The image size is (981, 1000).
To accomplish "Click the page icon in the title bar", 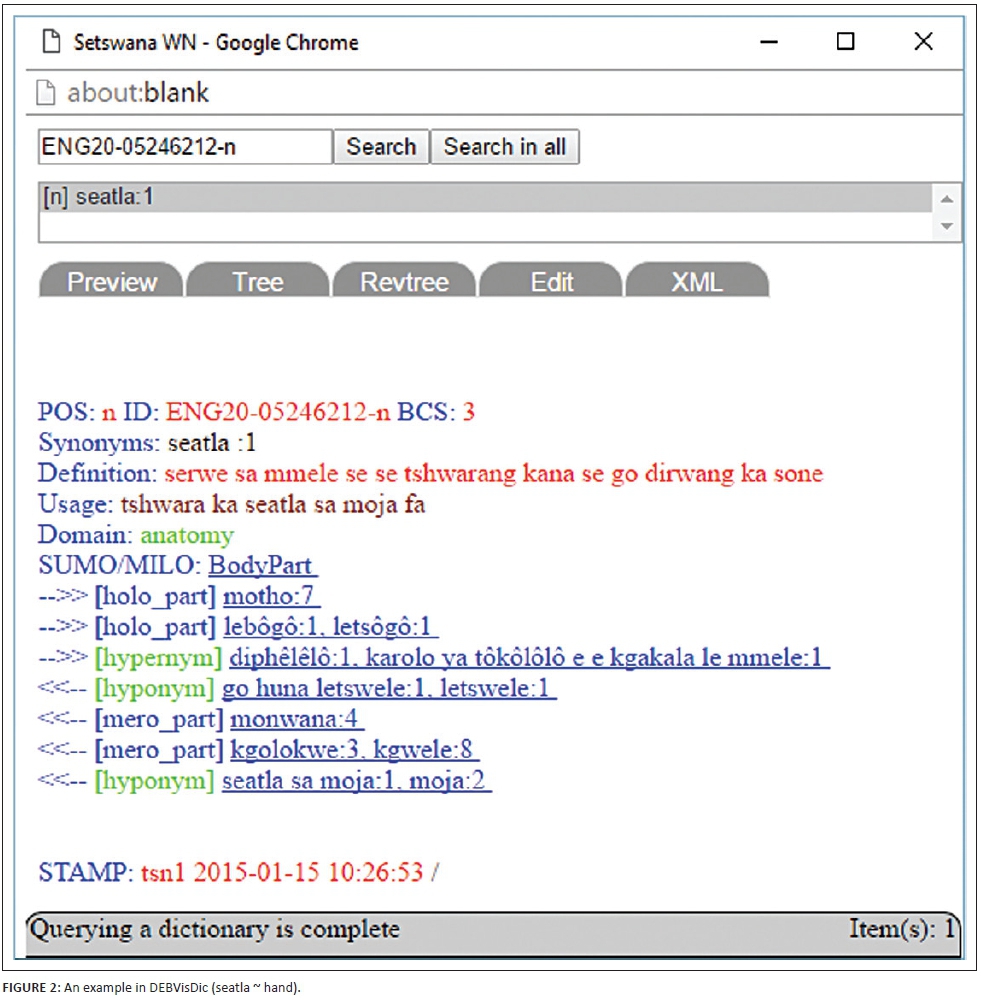I will point(50,42).
